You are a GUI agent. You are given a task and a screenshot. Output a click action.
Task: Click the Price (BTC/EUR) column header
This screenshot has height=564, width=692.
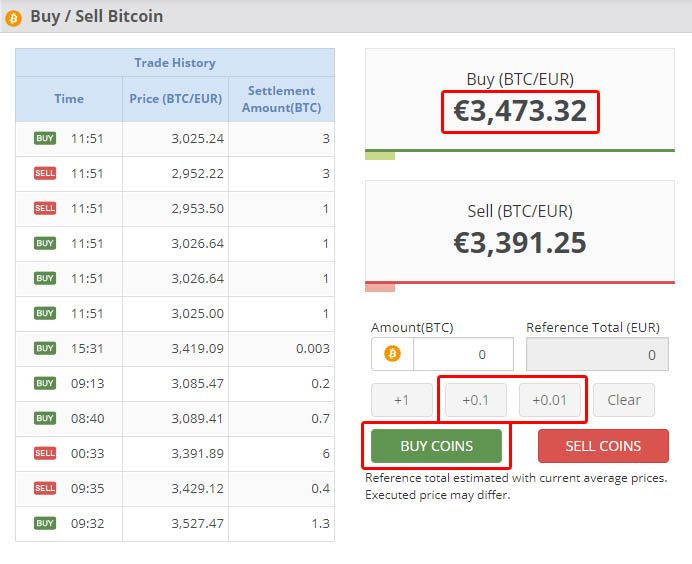pos(176,99)
